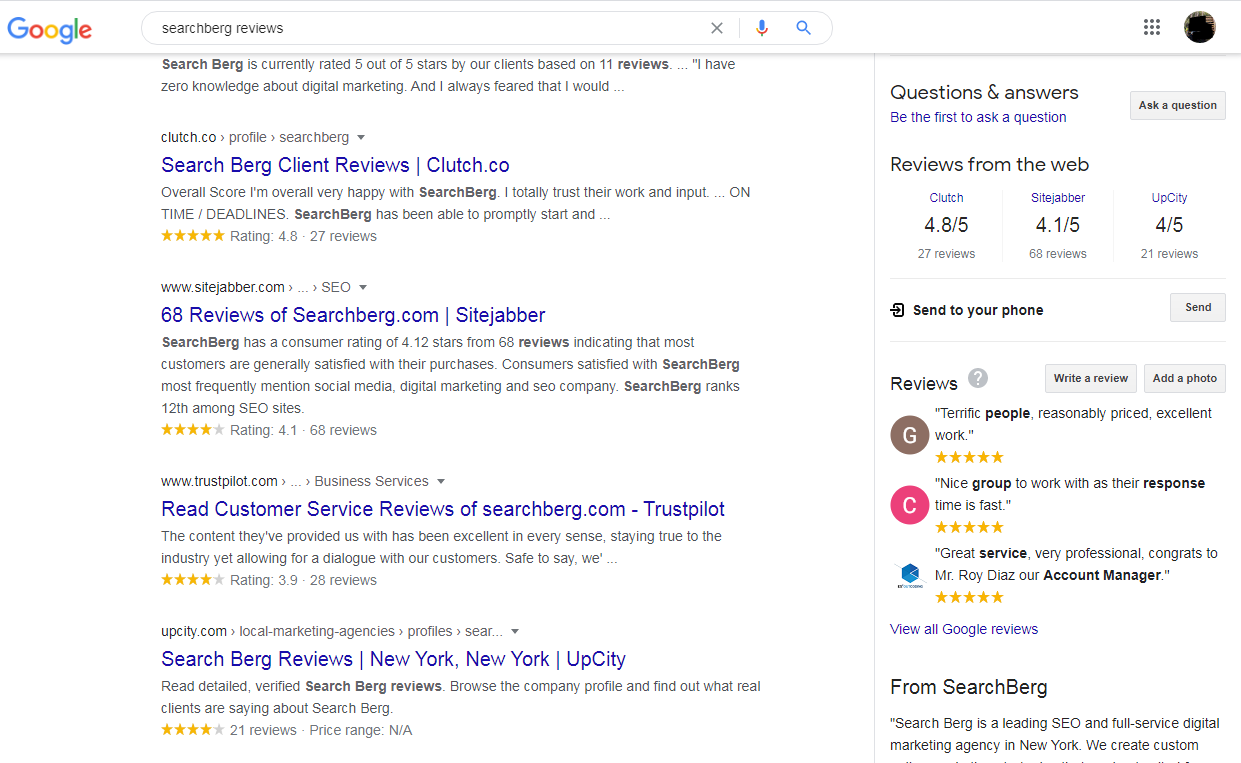Click the '68 reviews' text under Sitejabber
1241x763 pixels.
(1058, 254)
